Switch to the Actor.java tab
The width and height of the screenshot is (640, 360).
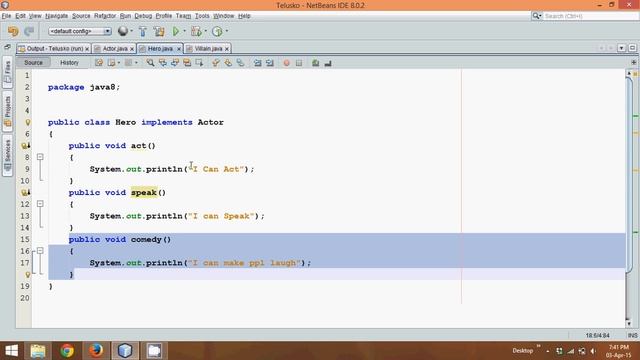115,49
